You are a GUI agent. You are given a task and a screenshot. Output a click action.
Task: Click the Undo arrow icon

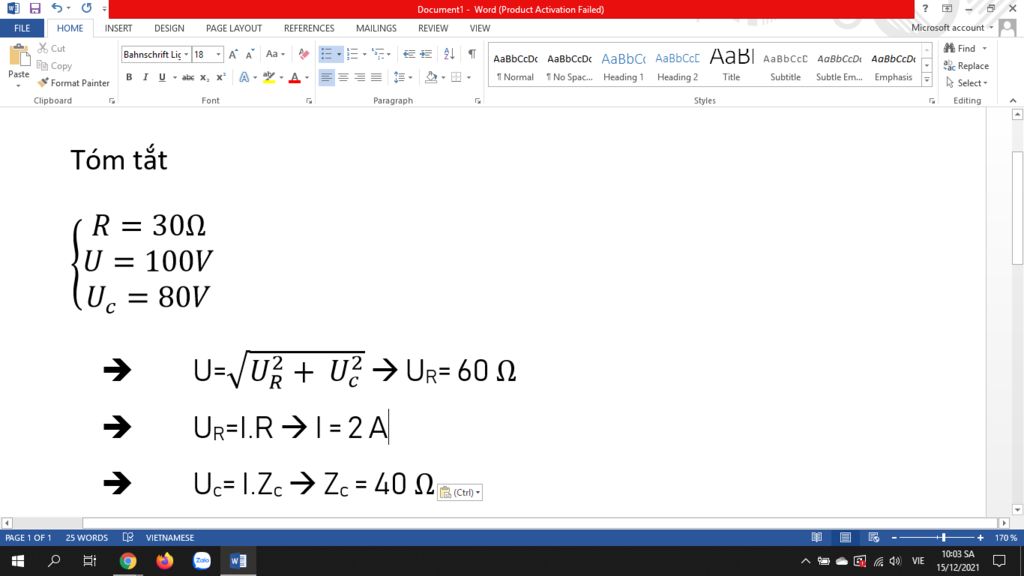click(57, 8)
